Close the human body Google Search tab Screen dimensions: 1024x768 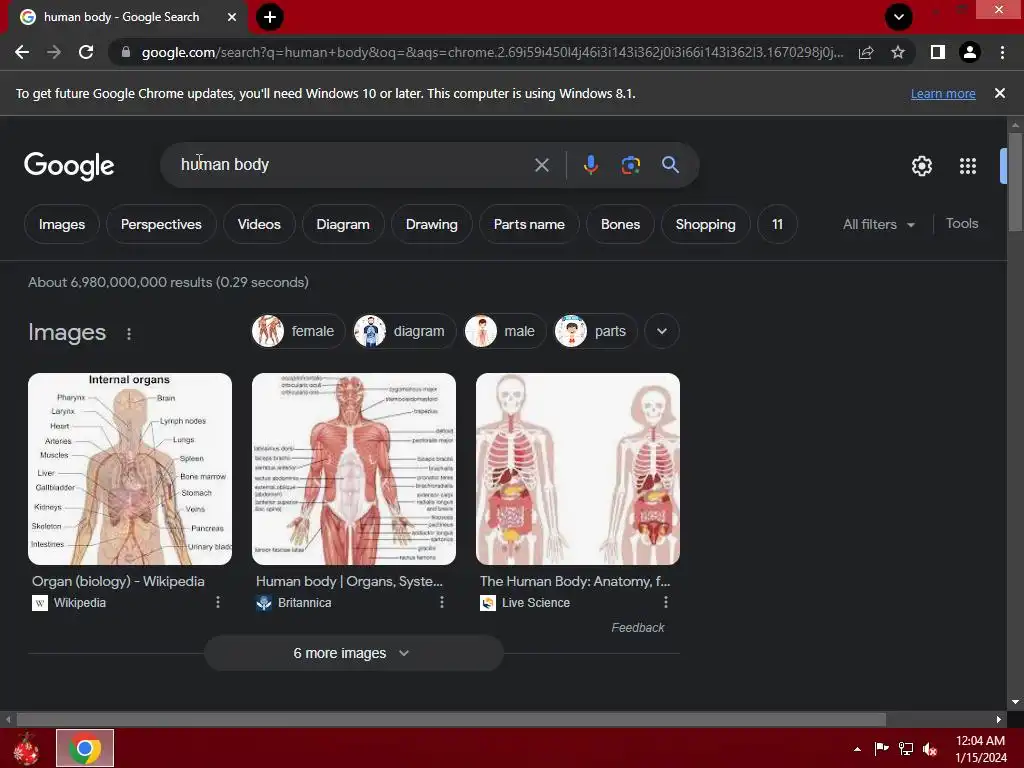point(232,17)
